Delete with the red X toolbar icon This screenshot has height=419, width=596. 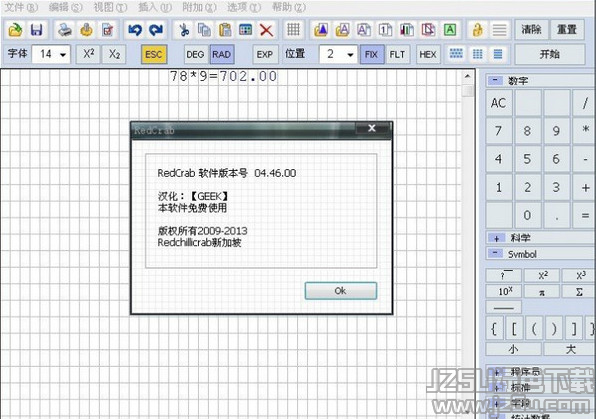tap(266, 30)
